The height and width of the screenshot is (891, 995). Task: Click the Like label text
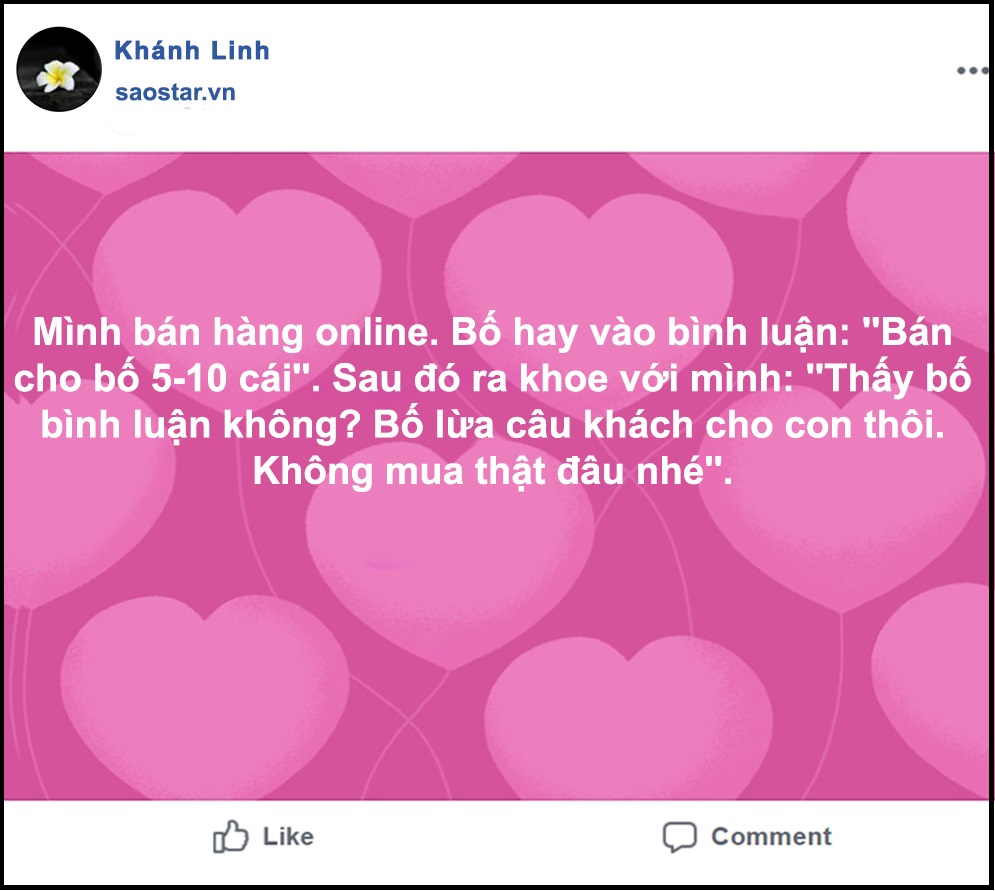pos(288,836)
